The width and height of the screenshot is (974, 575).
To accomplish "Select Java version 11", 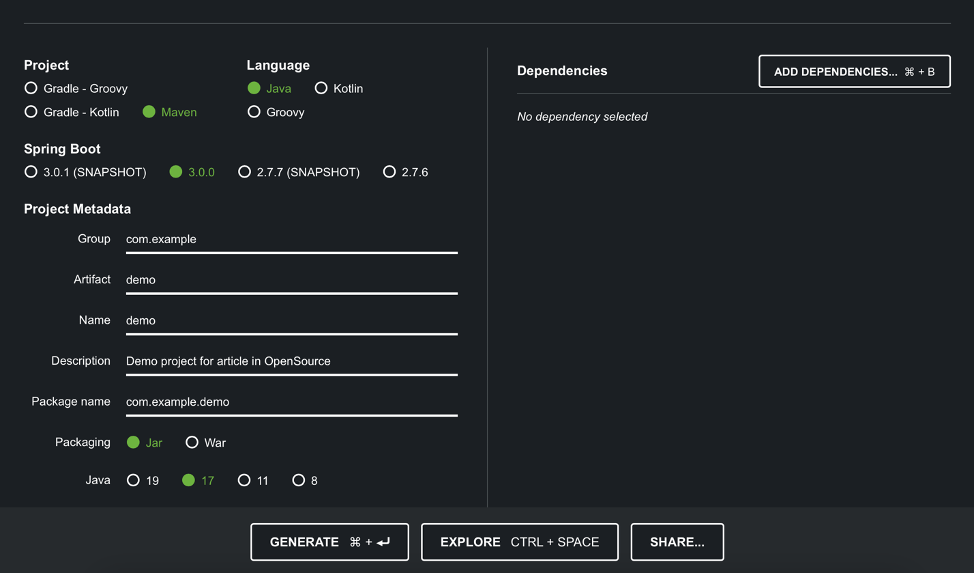I will (244, 481).
